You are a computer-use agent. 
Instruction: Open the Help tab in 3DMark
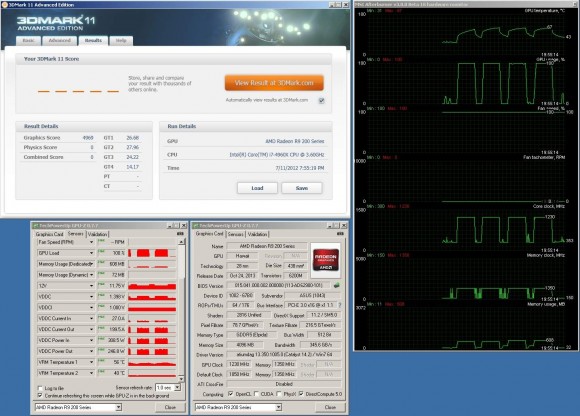(121, 41)
